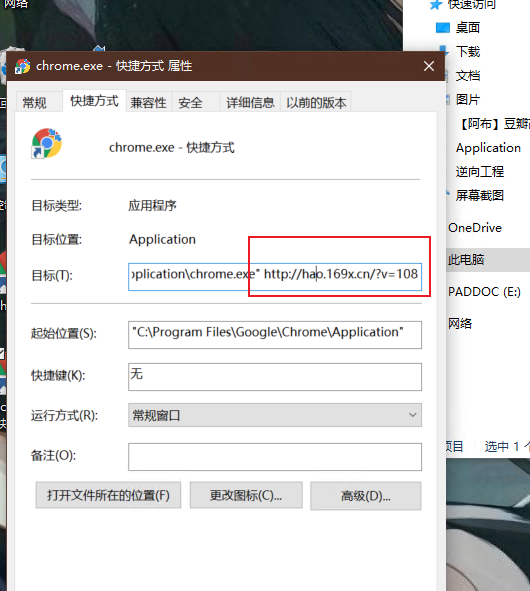
Task: Click the 备注 comment field
Action: point(275,457)
